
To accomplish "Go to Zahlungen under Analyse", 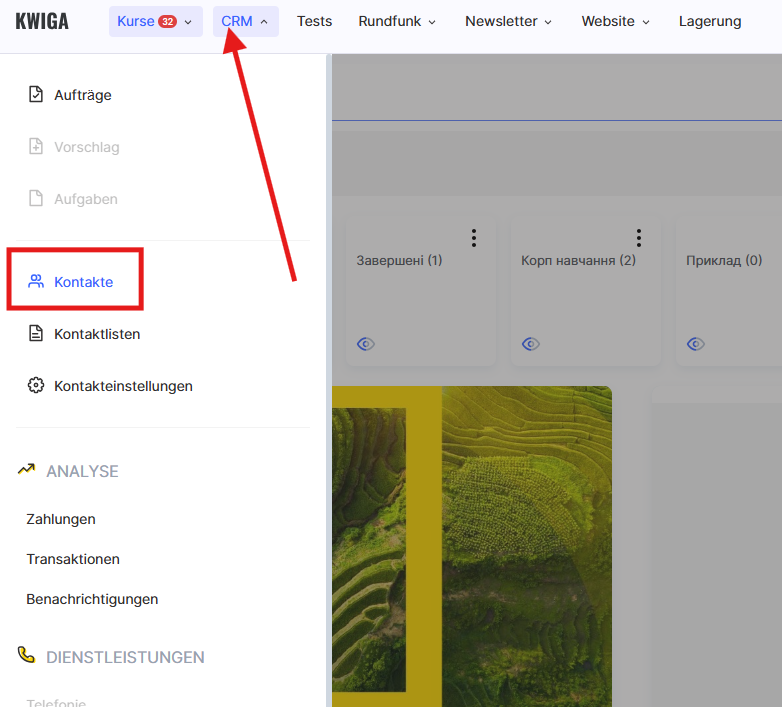I will click(x=61, y=519).
